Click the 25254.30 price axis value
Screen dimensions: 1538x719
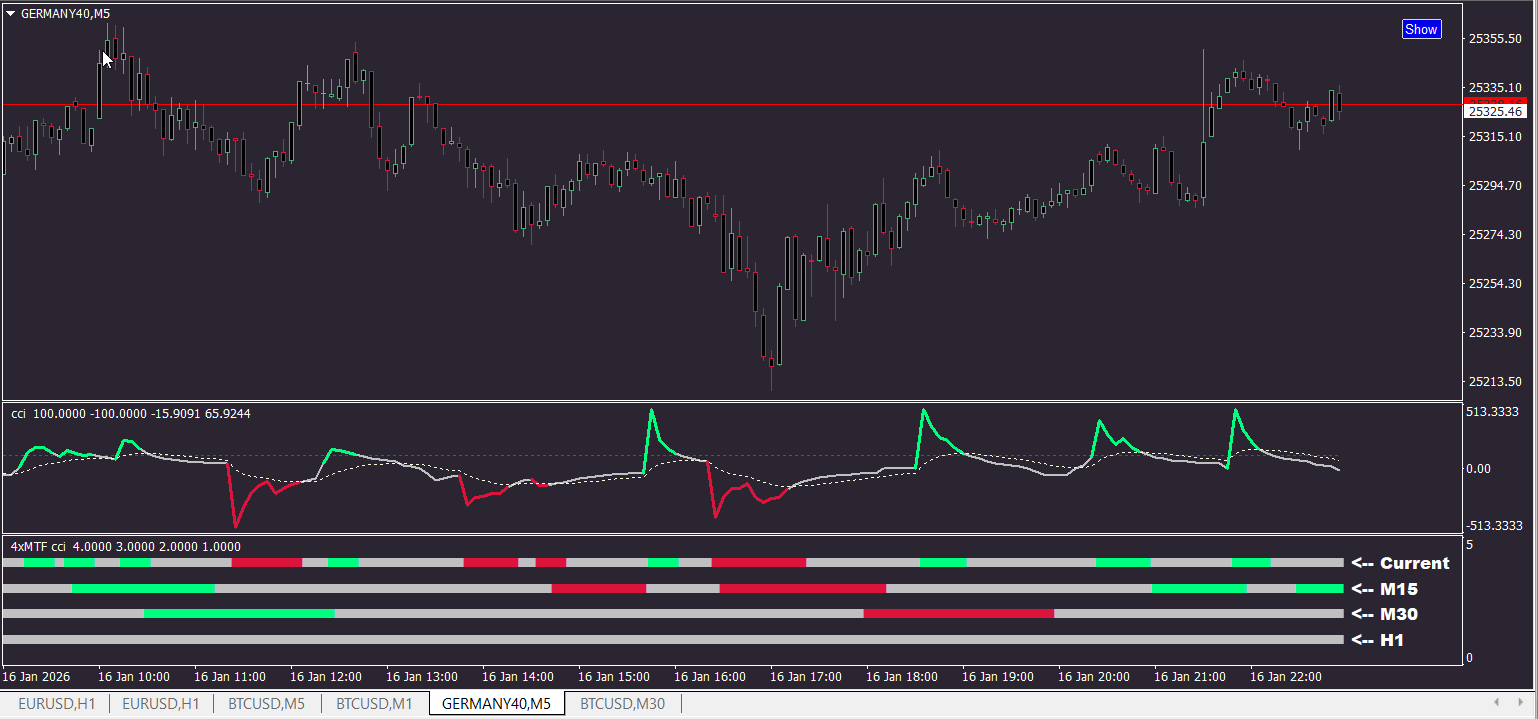click(1495, 284)
